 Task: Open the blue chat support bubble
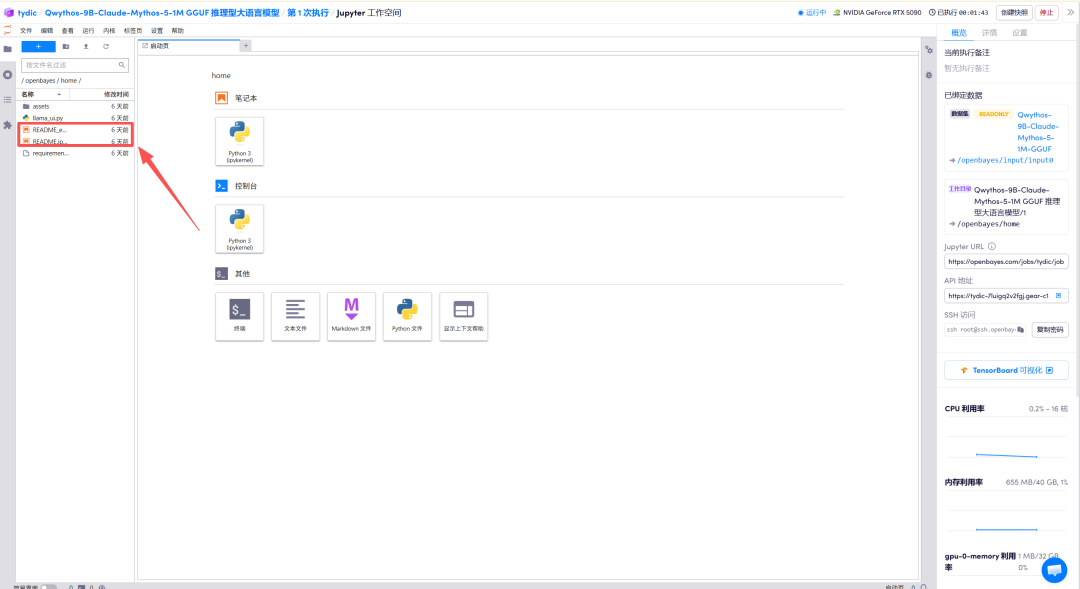tap(1055, 570)
